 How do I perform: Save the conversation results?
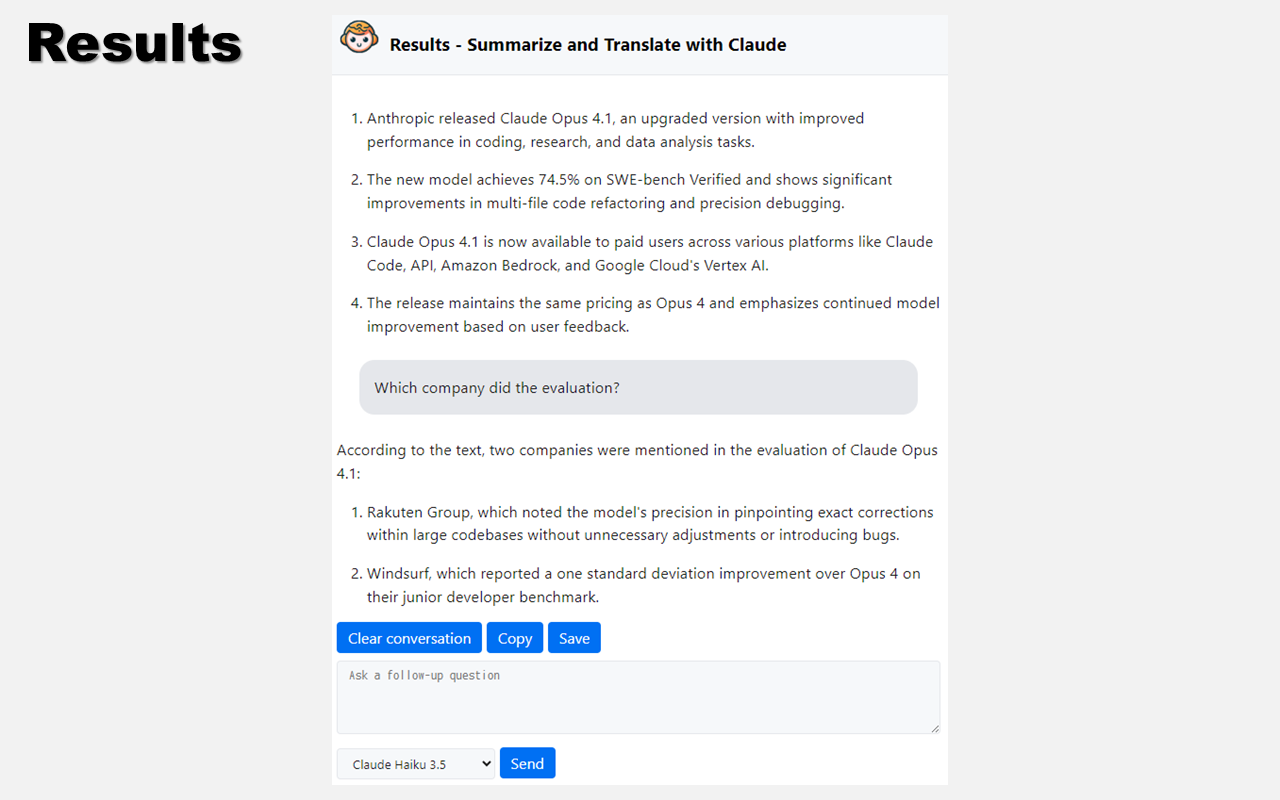[x=574, y=638]
